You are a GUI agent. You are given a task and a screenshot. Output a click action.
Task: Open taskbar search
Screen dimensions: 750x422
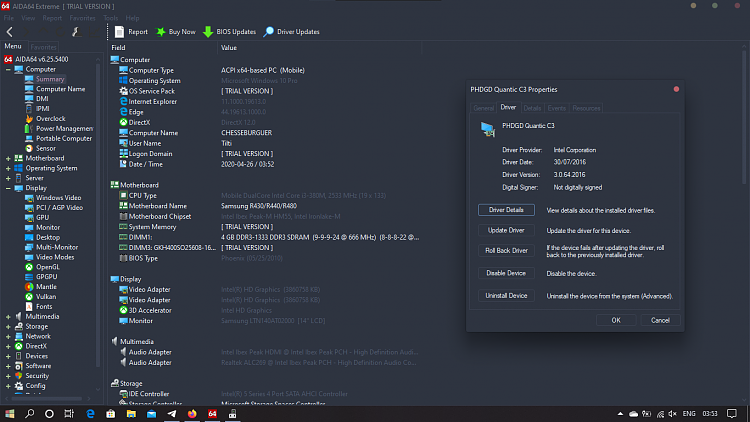pos(30,413)
